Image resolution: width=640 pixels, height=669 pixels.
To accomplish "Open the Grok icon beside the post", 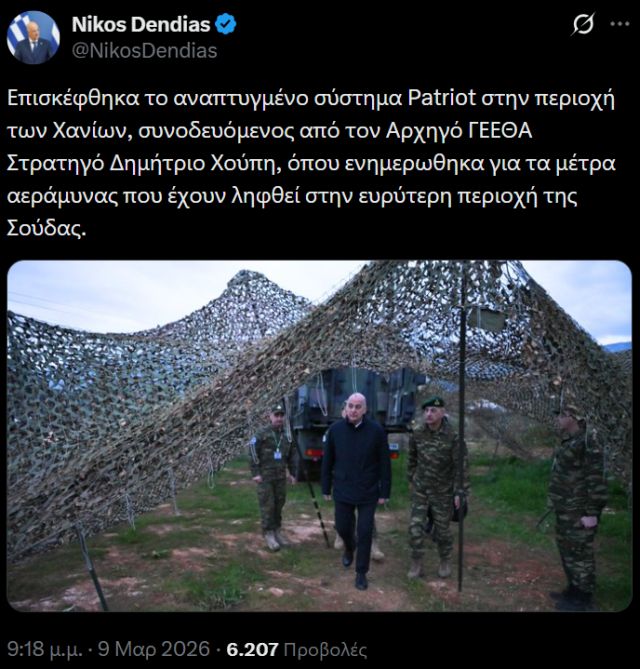I will pos(583,24).
